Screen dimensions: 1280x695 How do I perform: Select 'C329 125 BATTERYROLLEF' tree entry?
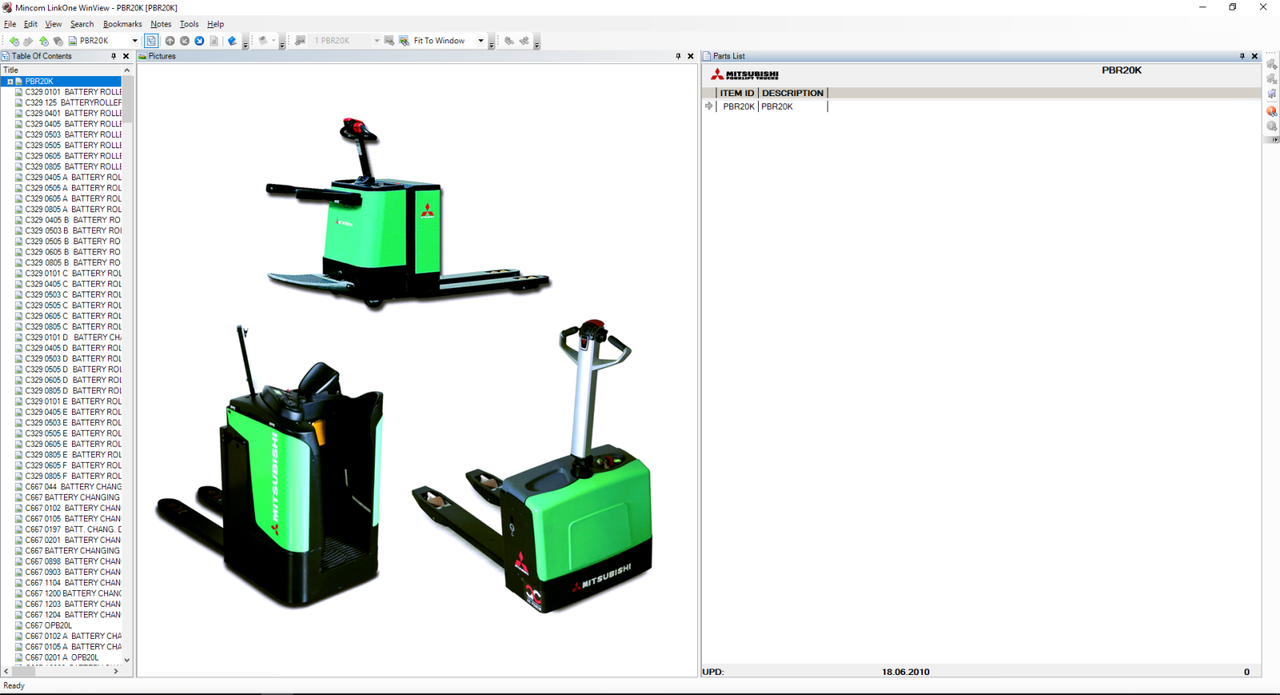[73, 103]
